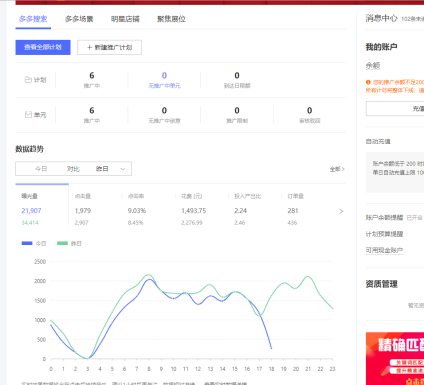The height and width of the screenshot is (385, 424).
Task: Click the 余额 label in 我的账户
Action: click(373, 66)
